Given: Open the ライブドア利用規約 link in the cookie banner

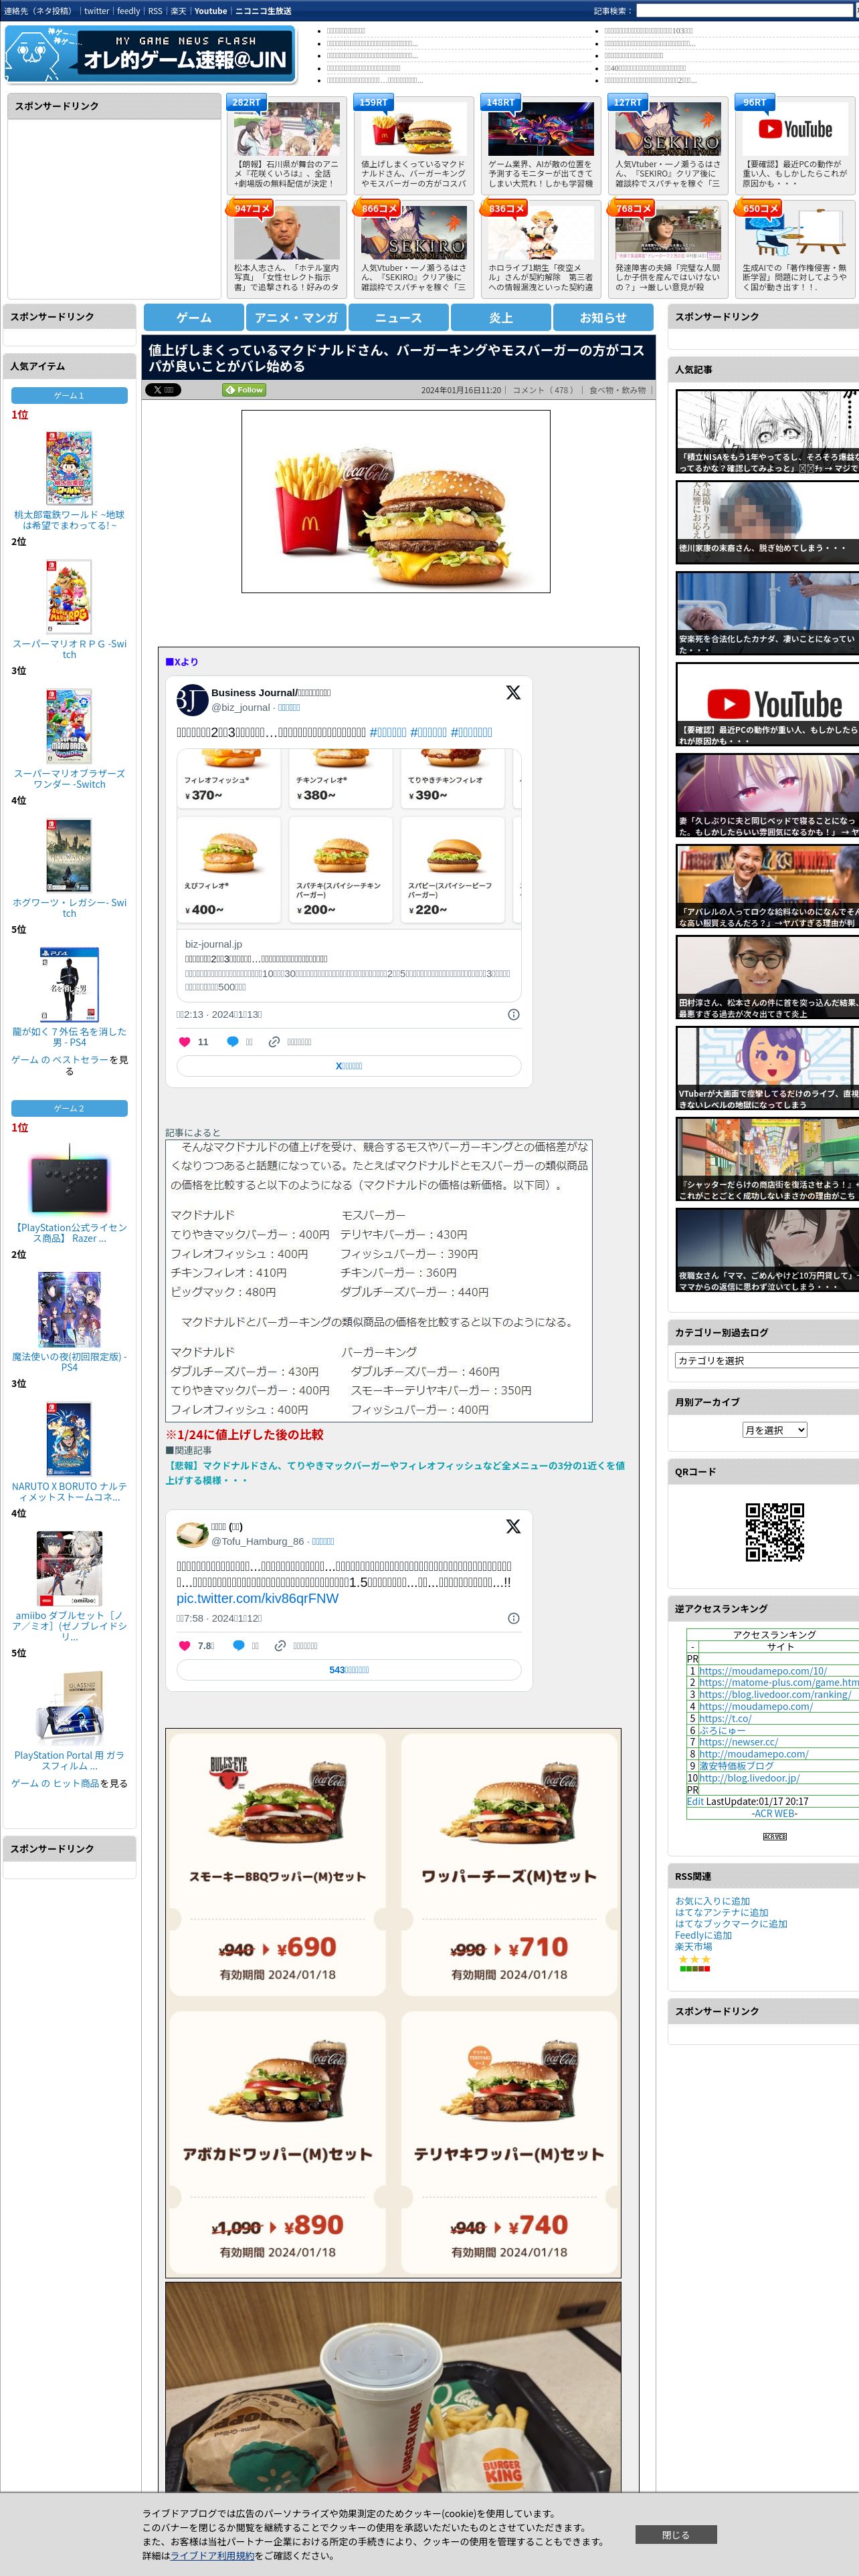Looking at the screenshot, I should click(211, 2555).
